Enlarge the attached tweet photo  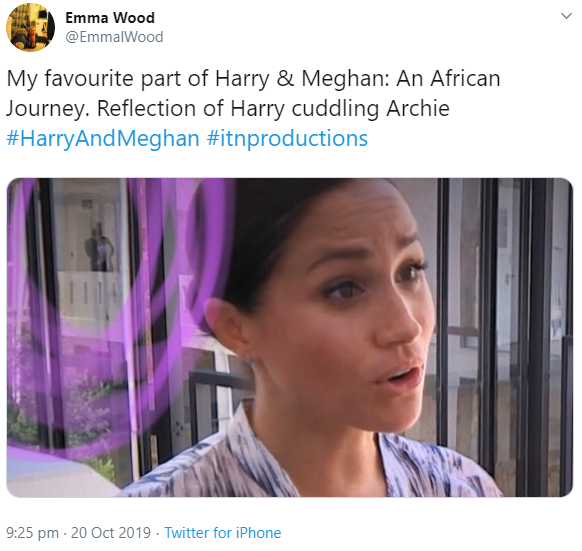coord(290,338)
